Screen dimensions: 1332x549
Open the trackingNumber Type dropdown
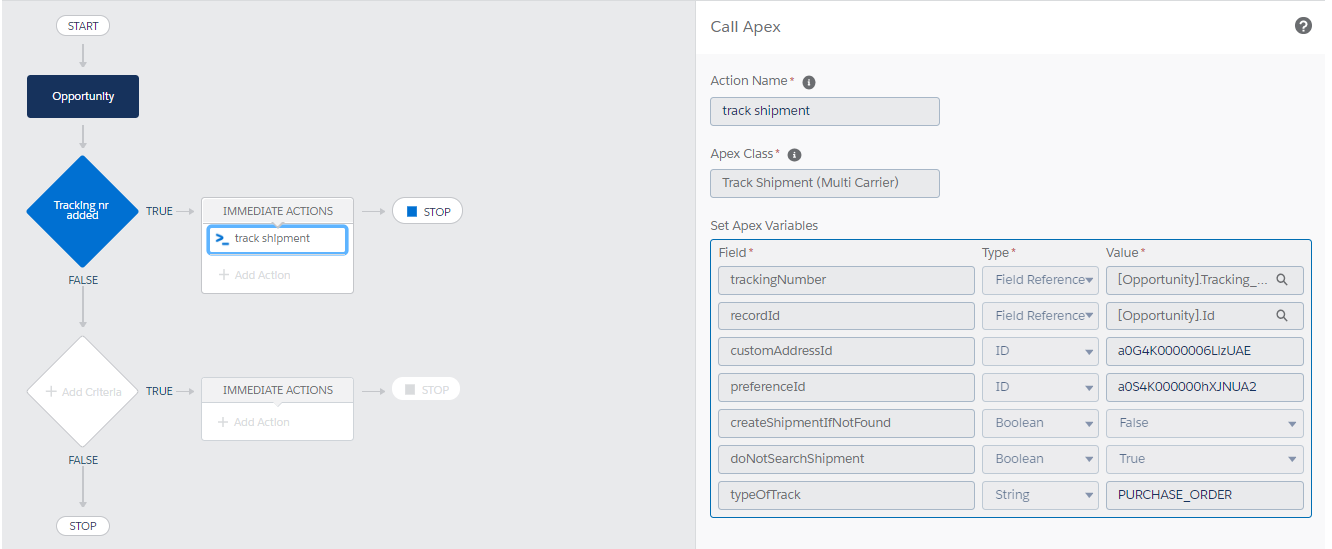(x=1040, y=280)
